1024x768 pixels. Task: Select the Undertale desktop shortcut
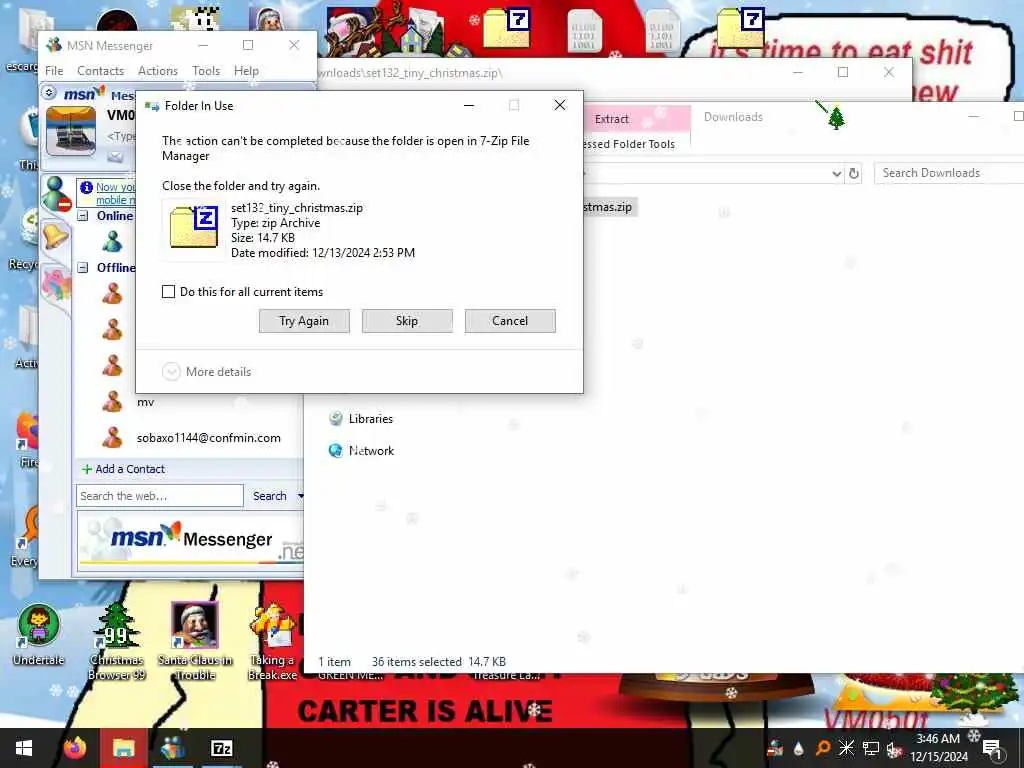[39, 635]
